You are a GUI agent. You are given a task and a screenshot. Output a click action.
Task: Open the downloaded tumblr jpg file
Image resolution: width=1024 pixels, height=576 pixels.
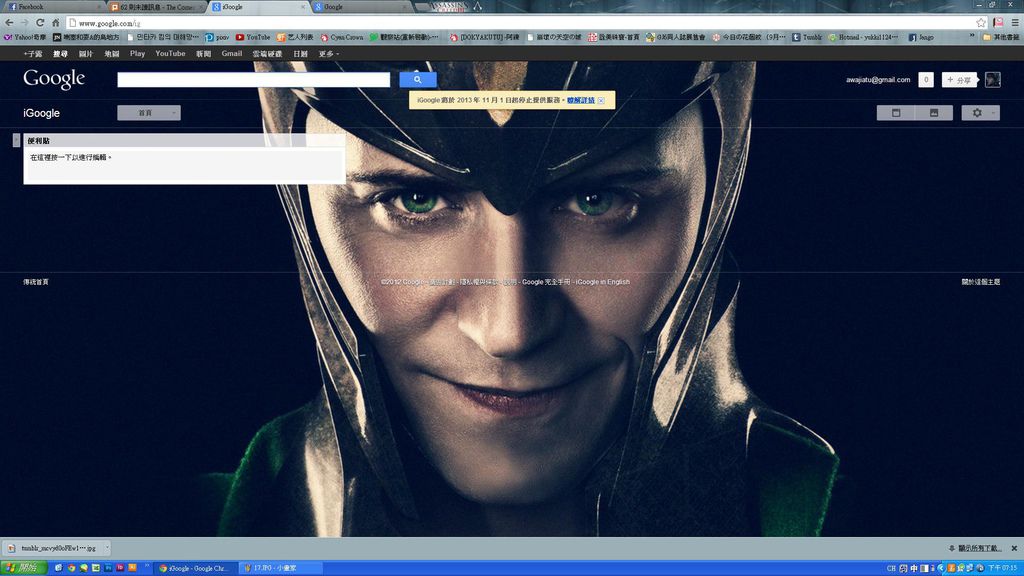tap(52, 549)
